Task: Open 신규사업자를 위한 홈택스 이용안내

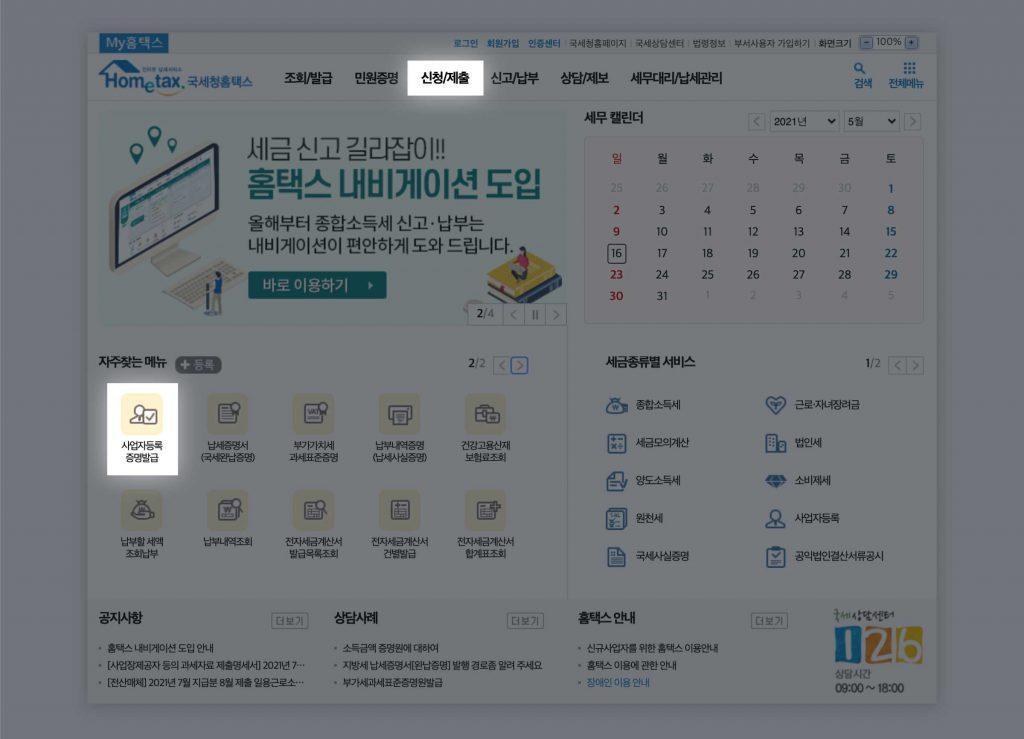Action: click(652, 648)
